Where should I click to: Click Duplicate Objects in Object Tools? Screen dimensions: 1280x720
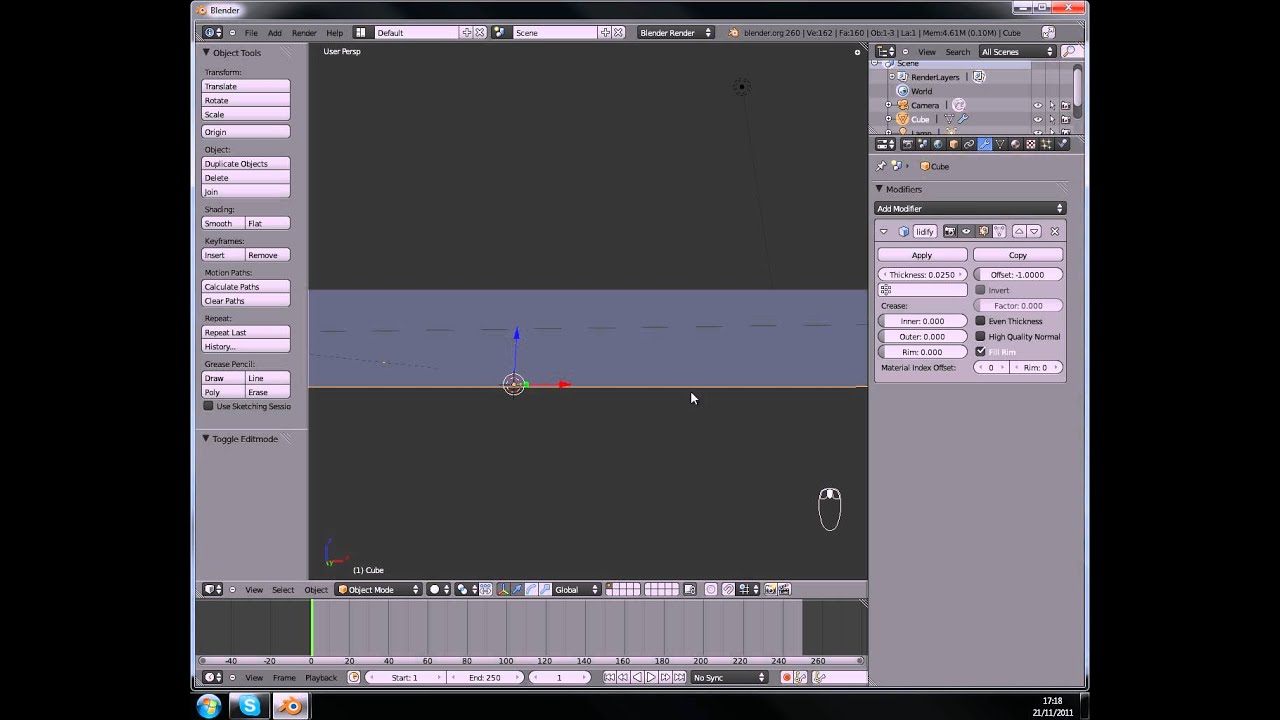tap(246, 163)
